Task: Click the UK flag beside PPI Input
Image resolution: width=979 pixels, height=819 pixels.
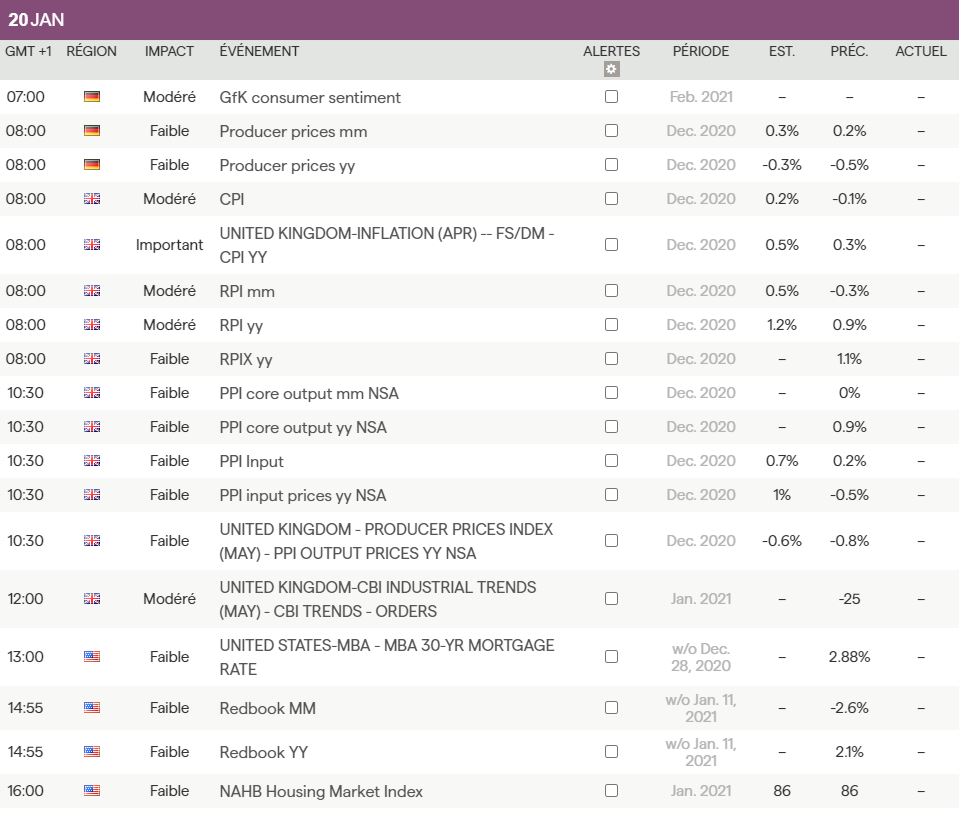Action: pos(92,461)
